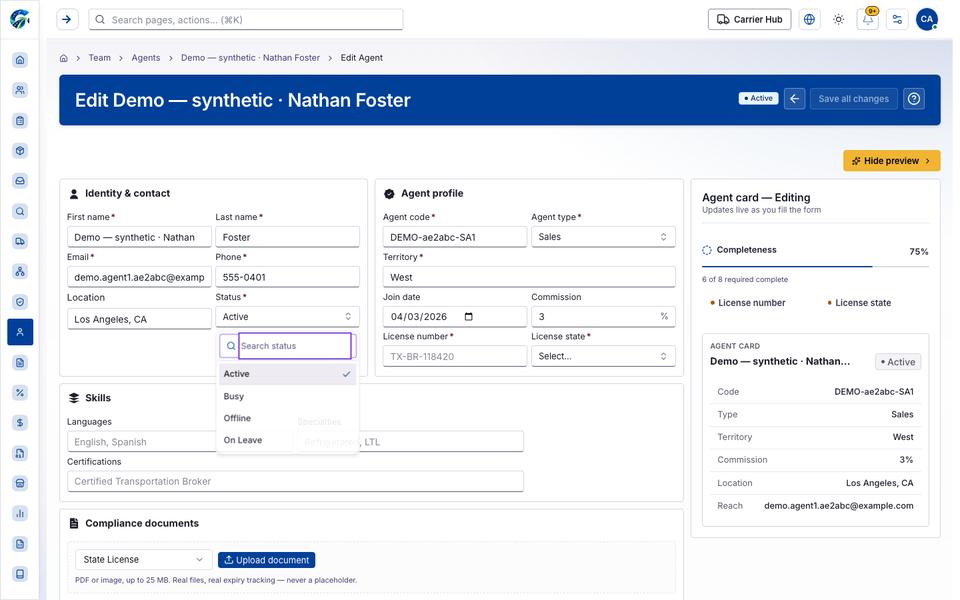This screenshot has height=600, width=960.
Task: Select the Active status option
Action: coord(287,374)
